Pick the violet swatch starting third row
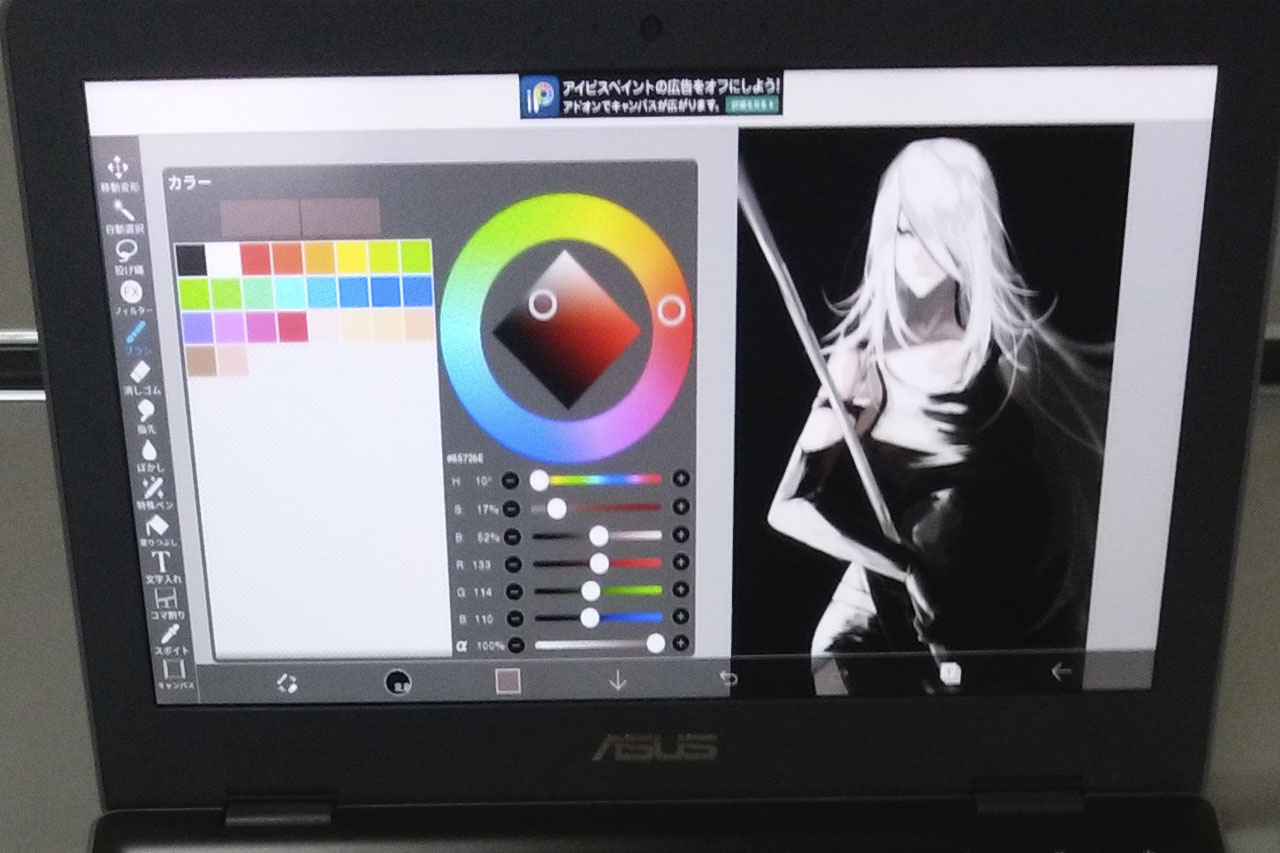 pyautogui.click(x=197, y=328)
